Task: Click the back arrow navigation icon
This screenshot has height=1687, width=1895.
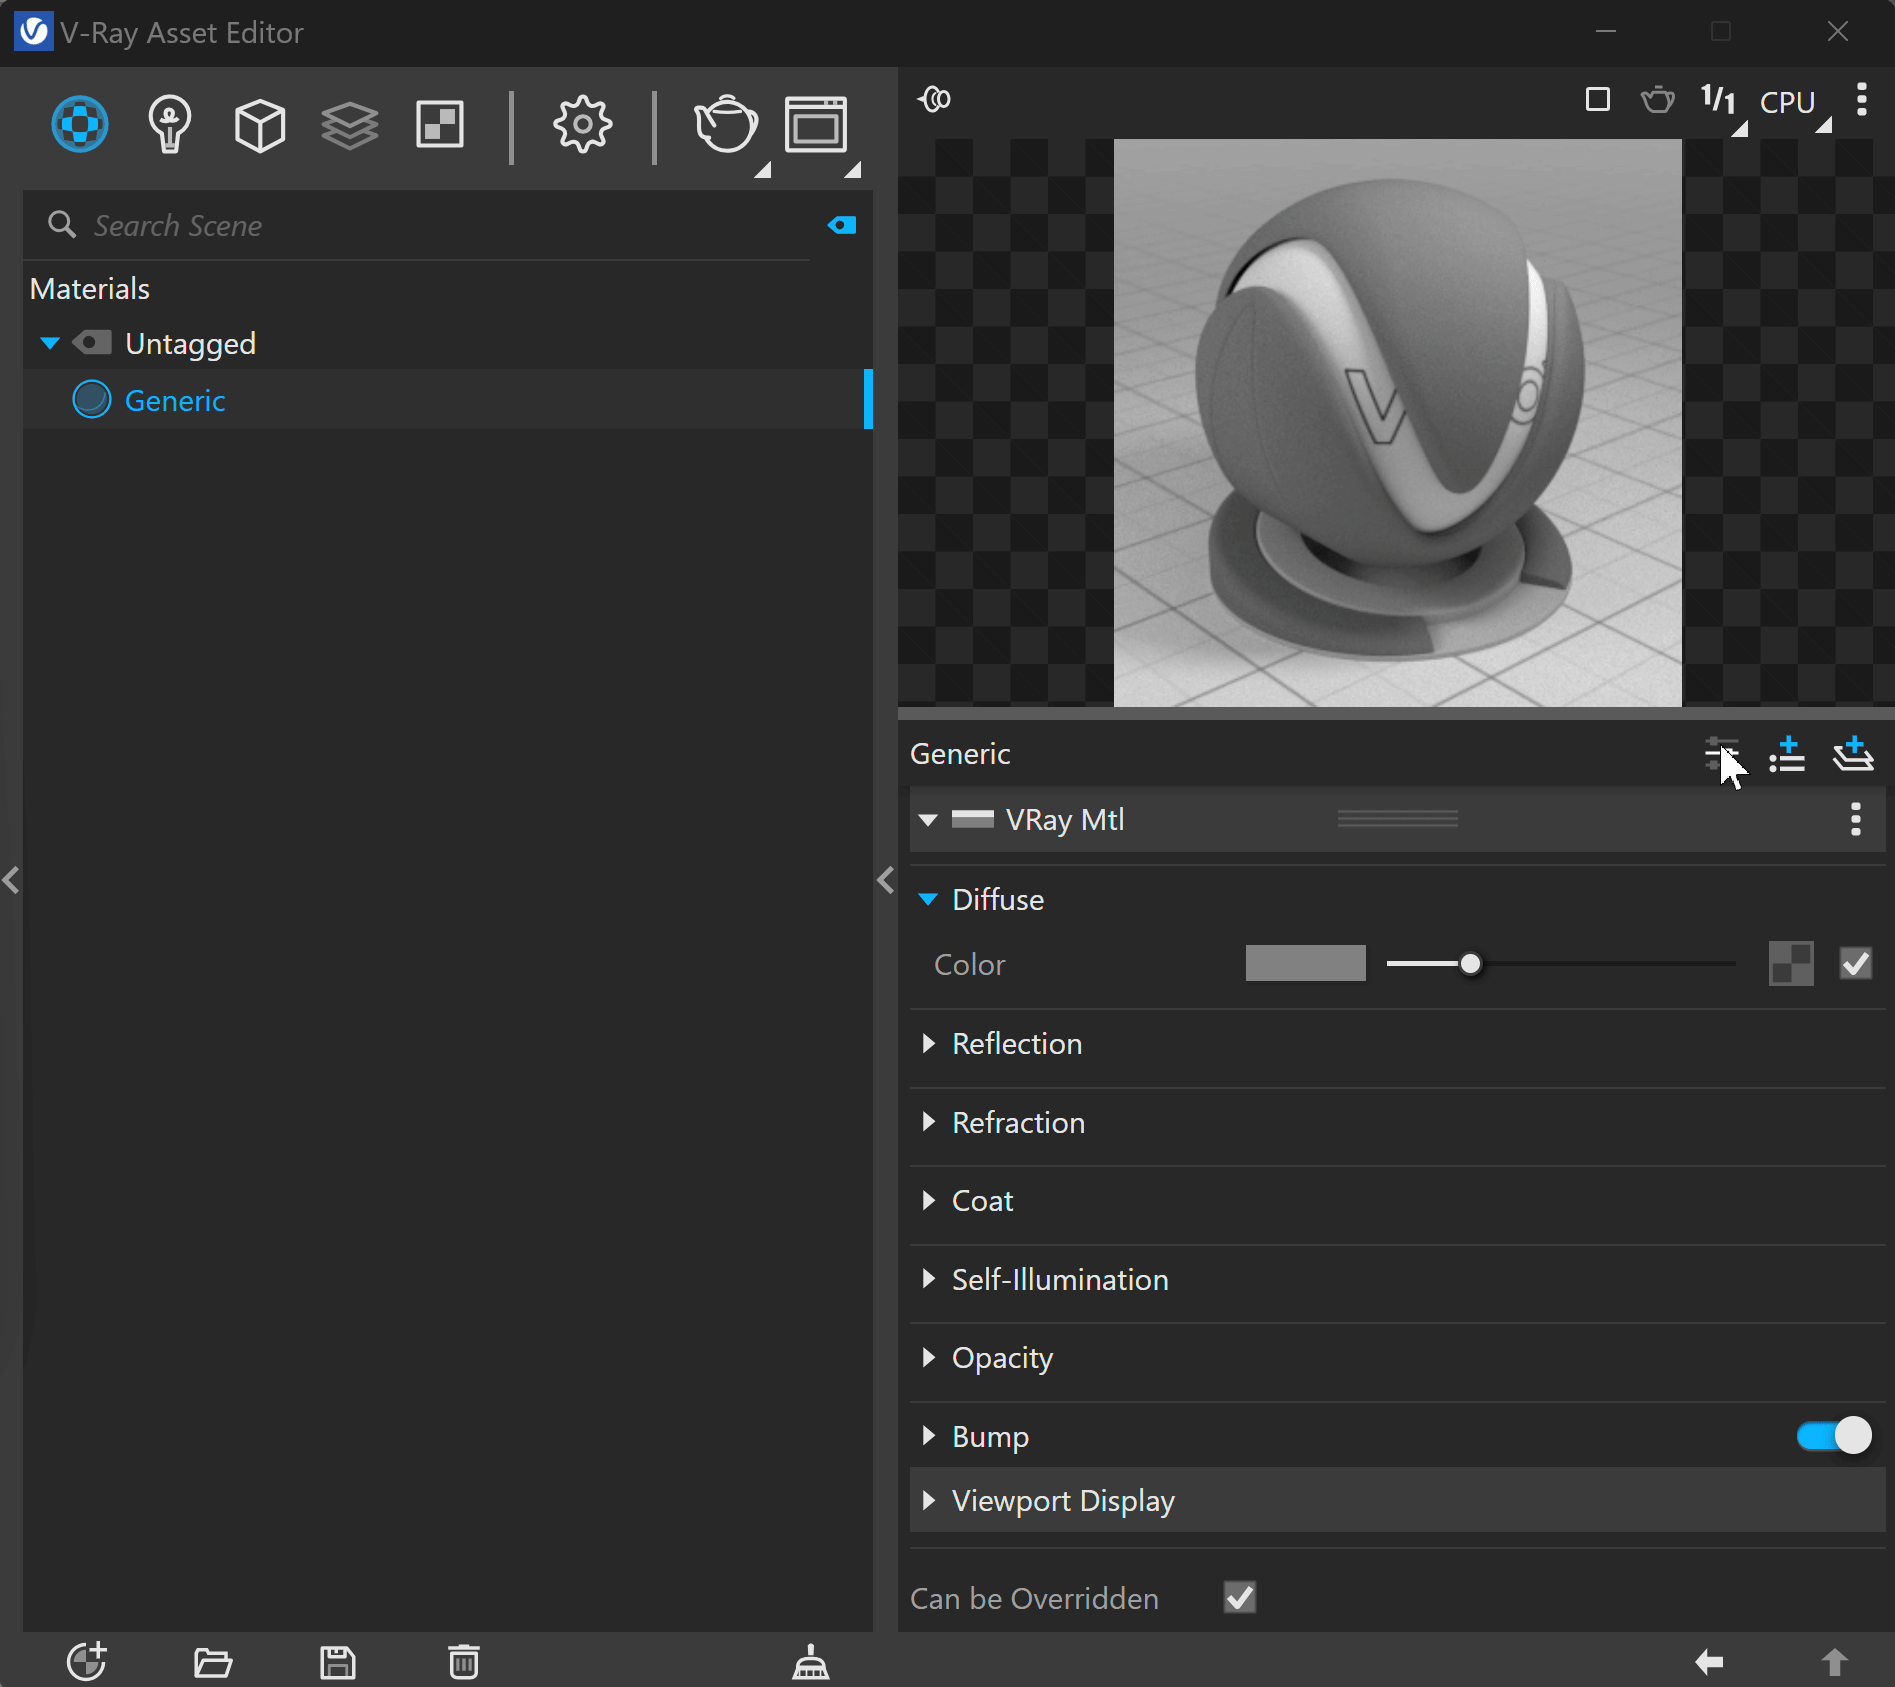Action: 1709,1662
